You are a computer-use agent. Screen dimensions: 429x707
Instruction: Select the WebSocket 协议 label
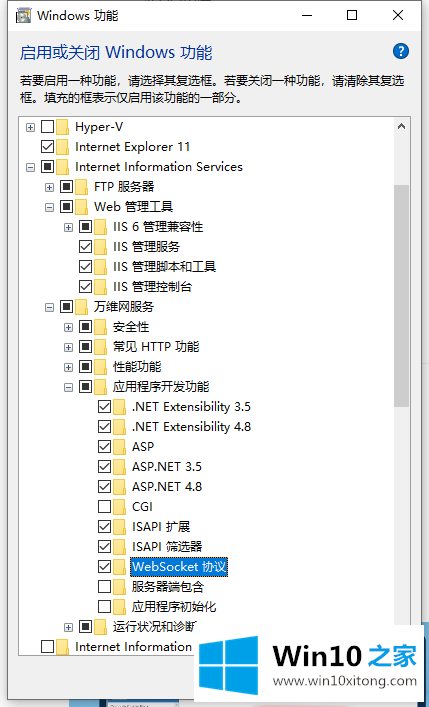click(179, 566)
